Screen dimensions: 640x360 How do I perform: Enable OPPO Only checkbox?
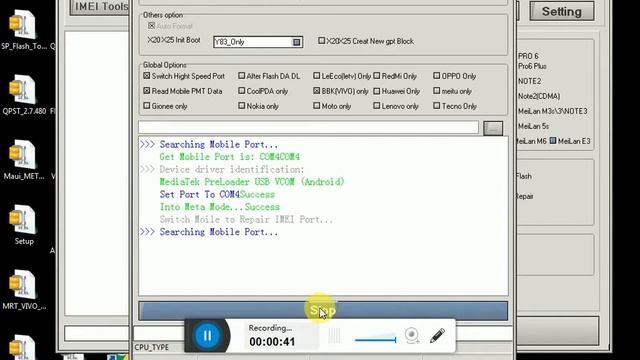point(437,76)
